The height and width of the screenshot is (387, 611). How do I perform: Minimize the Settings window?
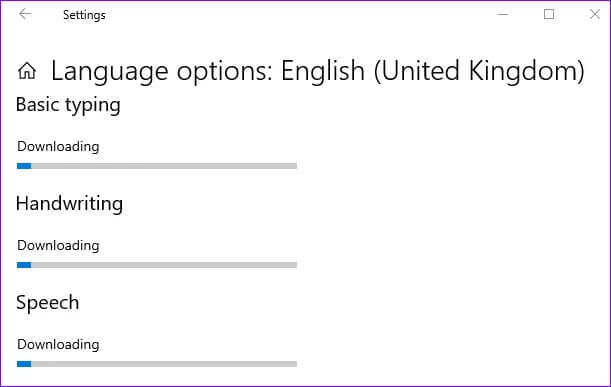(503, 14)
